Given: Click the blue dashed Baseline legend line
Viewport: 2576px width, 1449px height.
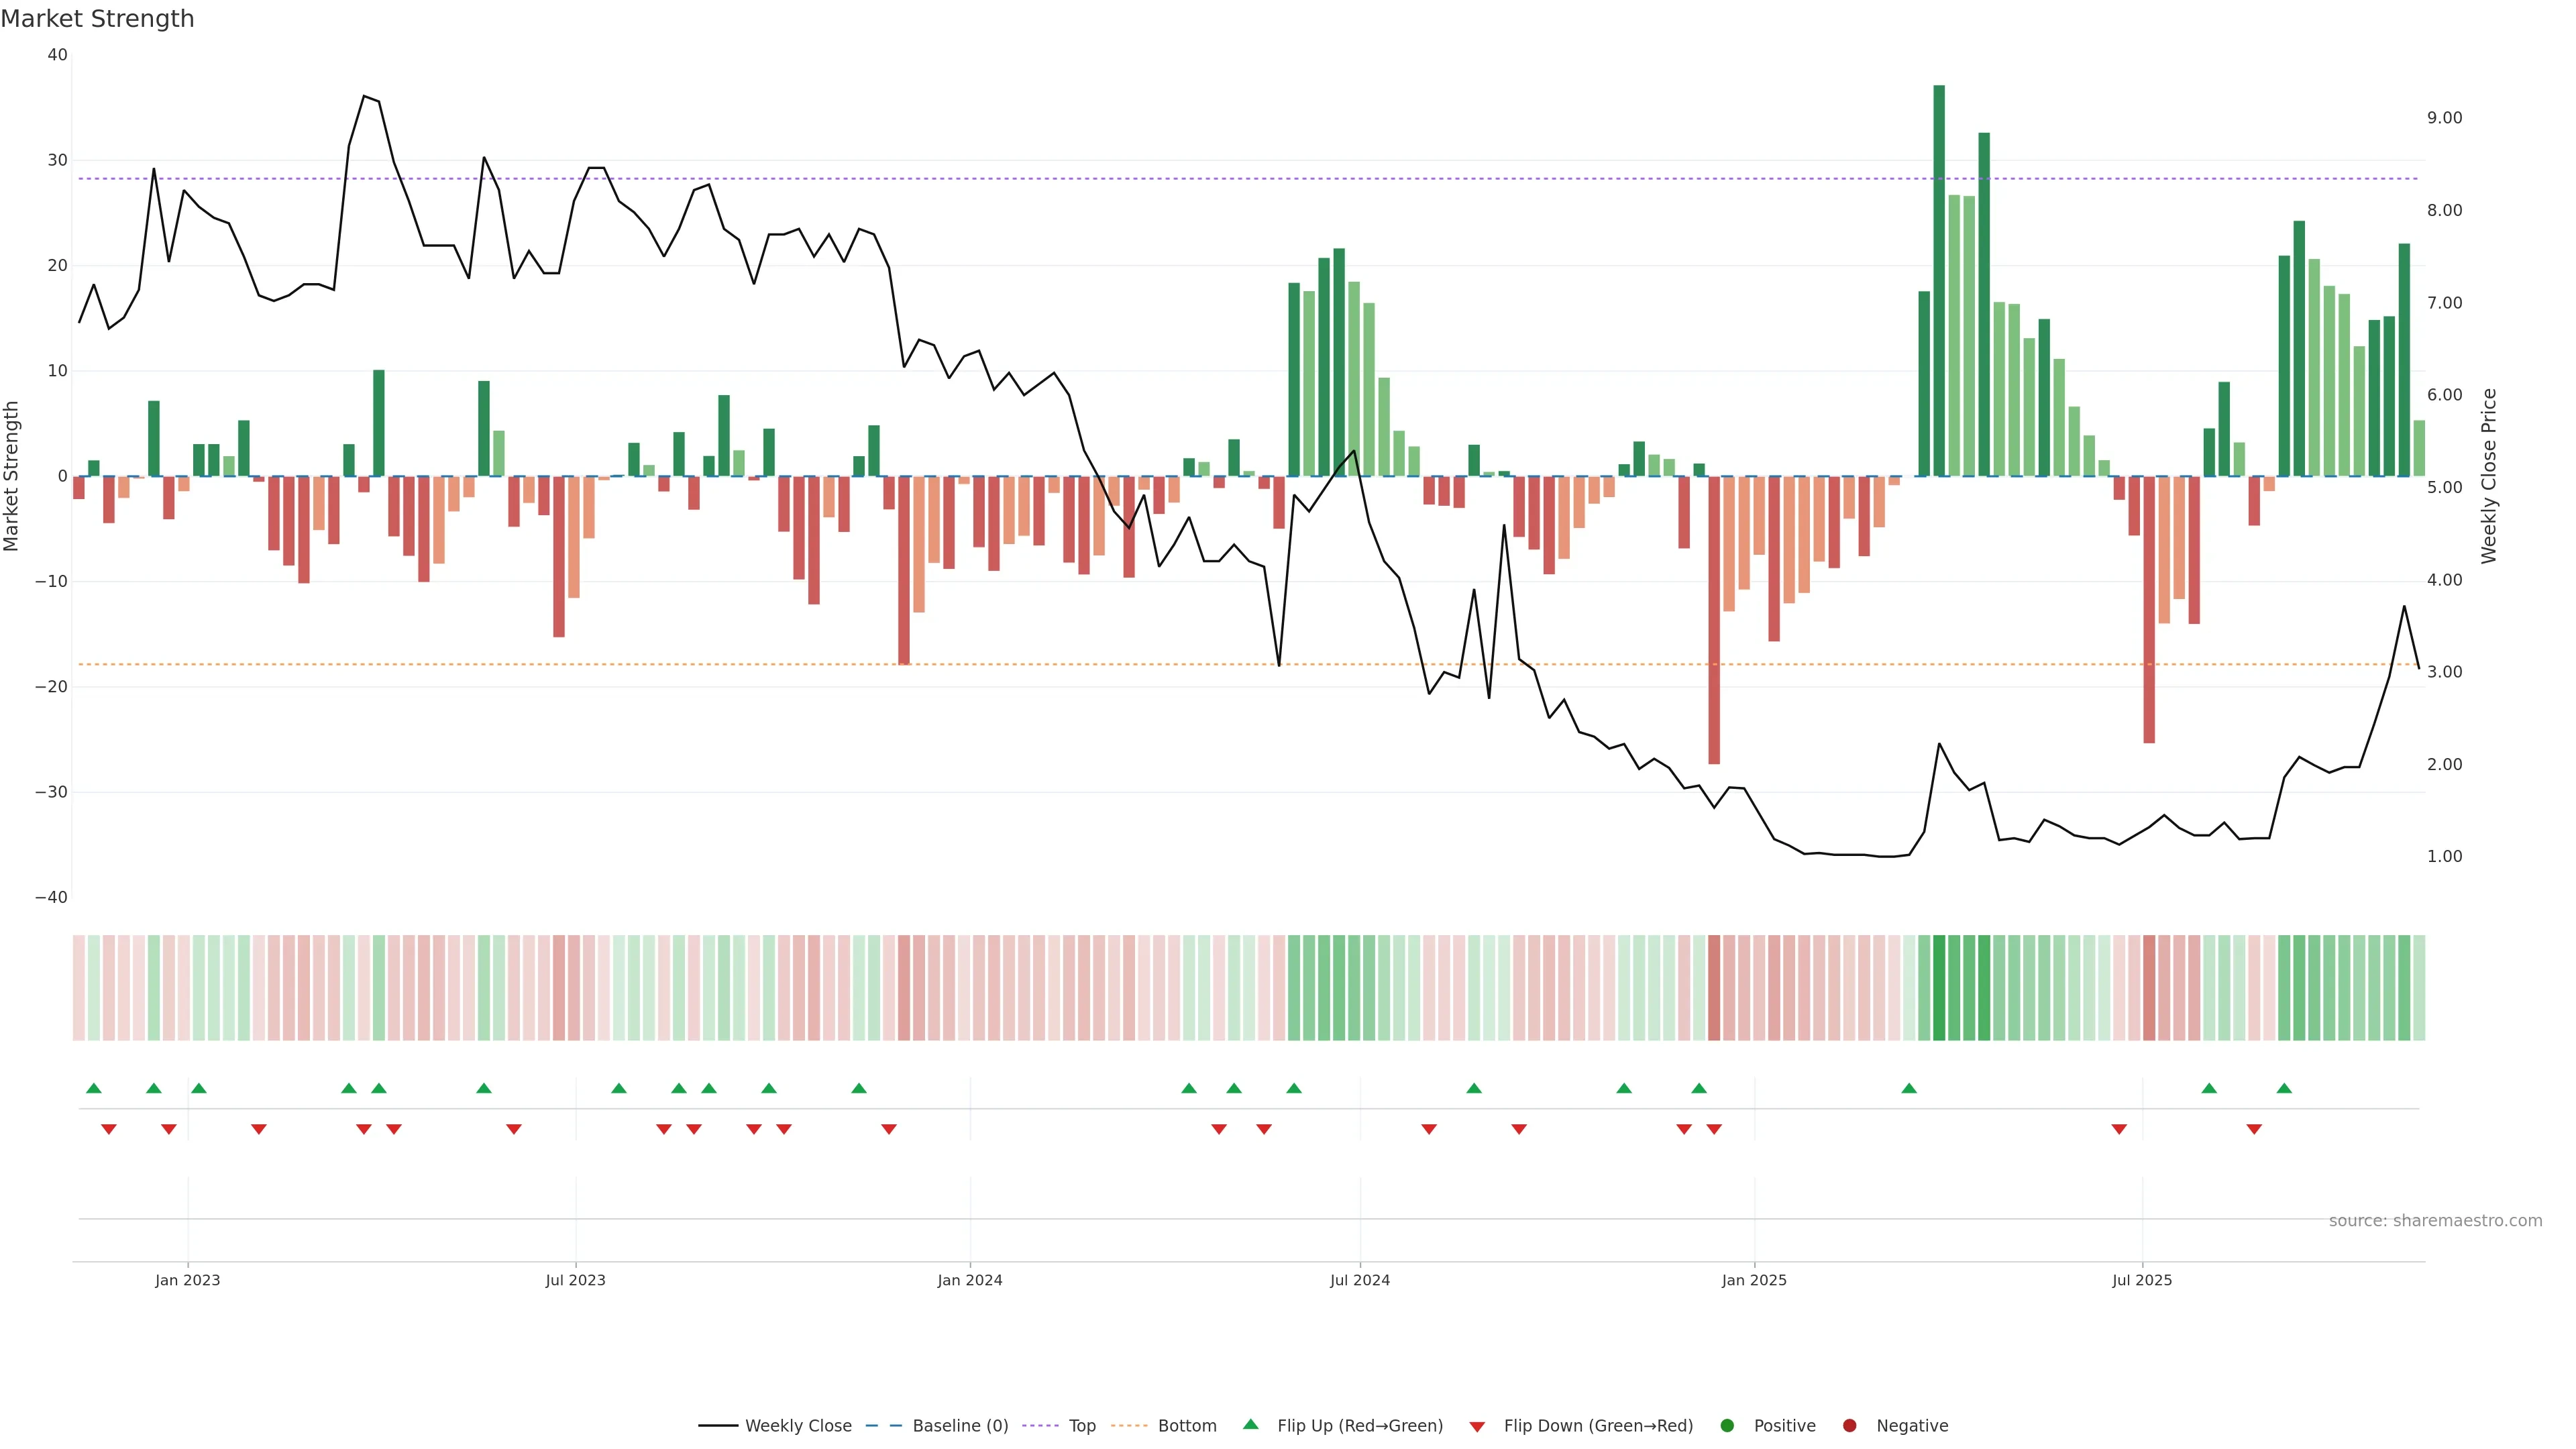Looking at the screenshot, I should (x=883, y=1426).
